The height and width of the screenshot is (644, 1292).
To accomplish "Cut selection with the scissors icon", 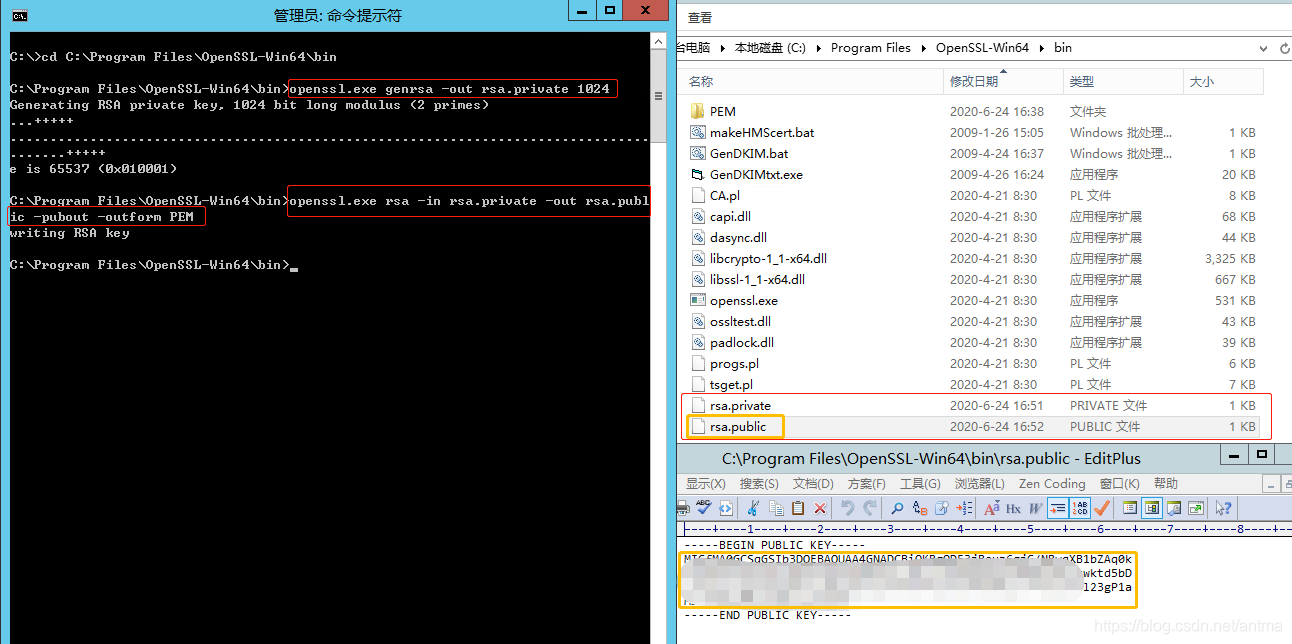I will tap(753, 508).
